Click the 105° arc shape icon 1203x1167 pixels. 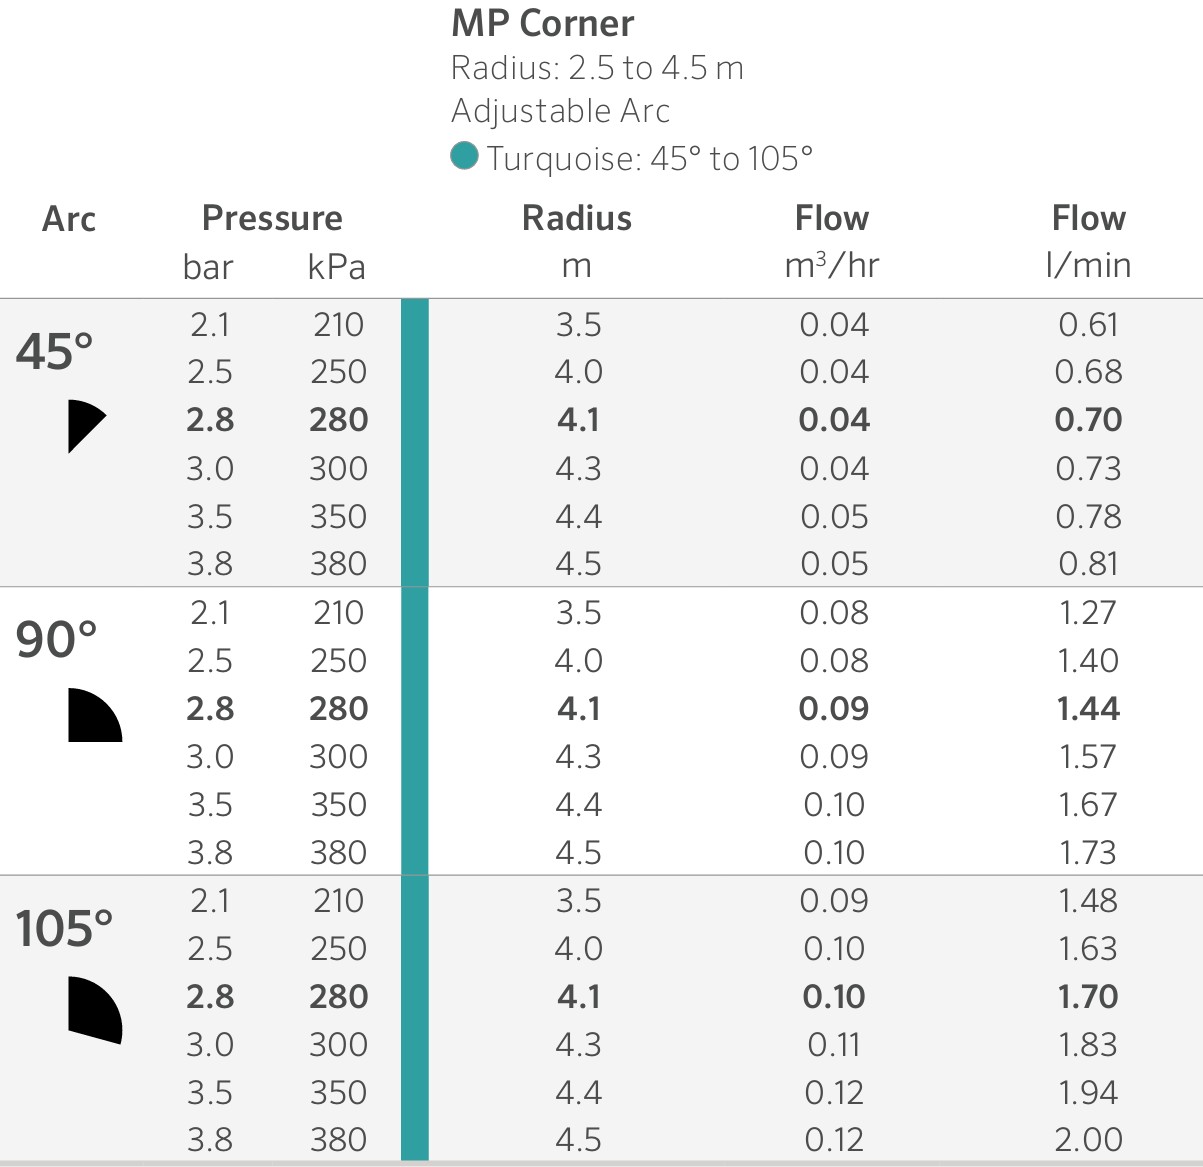(92, 1010)
